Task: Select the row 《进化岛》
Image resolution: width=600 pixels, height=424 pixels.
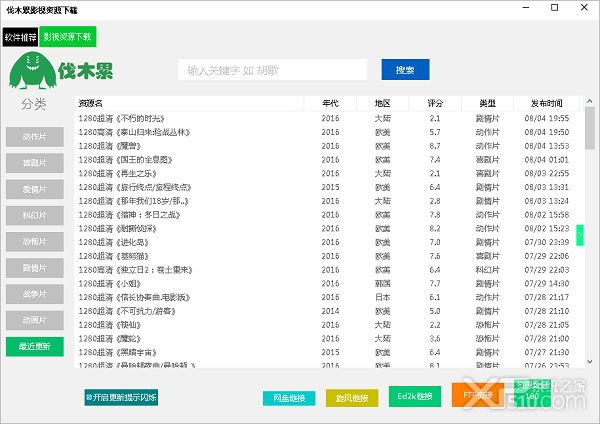Action: coord(329,243)
